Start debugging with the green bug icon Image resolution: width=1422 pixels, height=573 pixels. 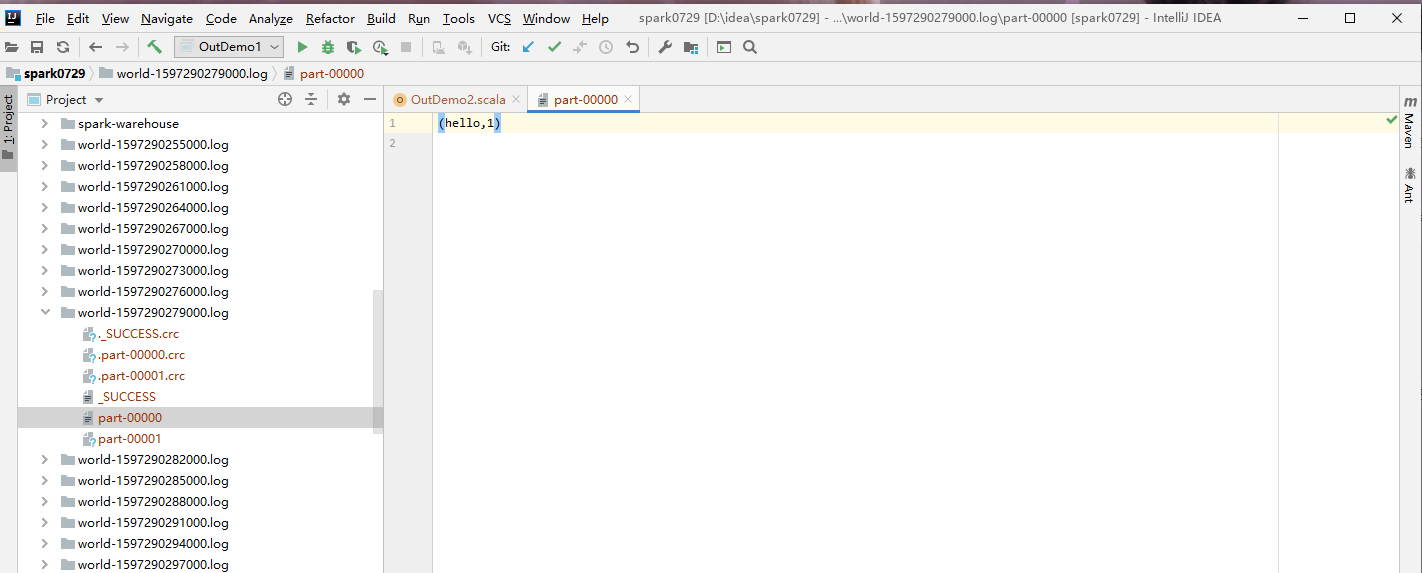328,47
